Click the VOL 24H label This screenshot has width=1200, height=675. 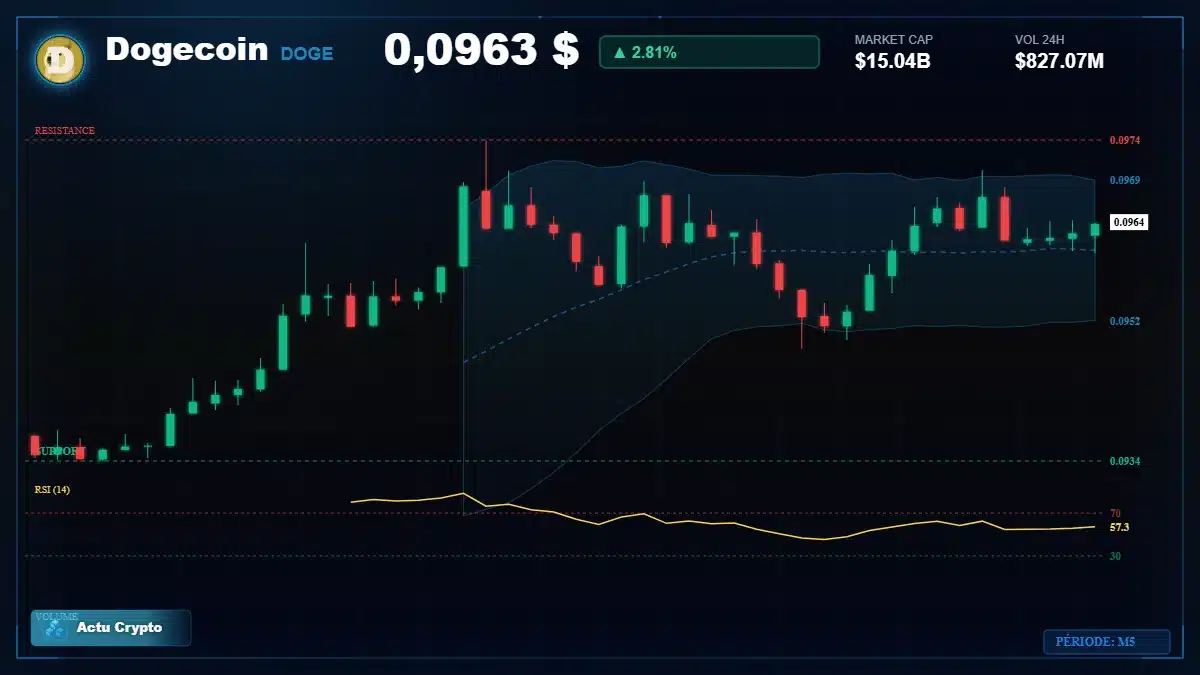coord(1040,40)
